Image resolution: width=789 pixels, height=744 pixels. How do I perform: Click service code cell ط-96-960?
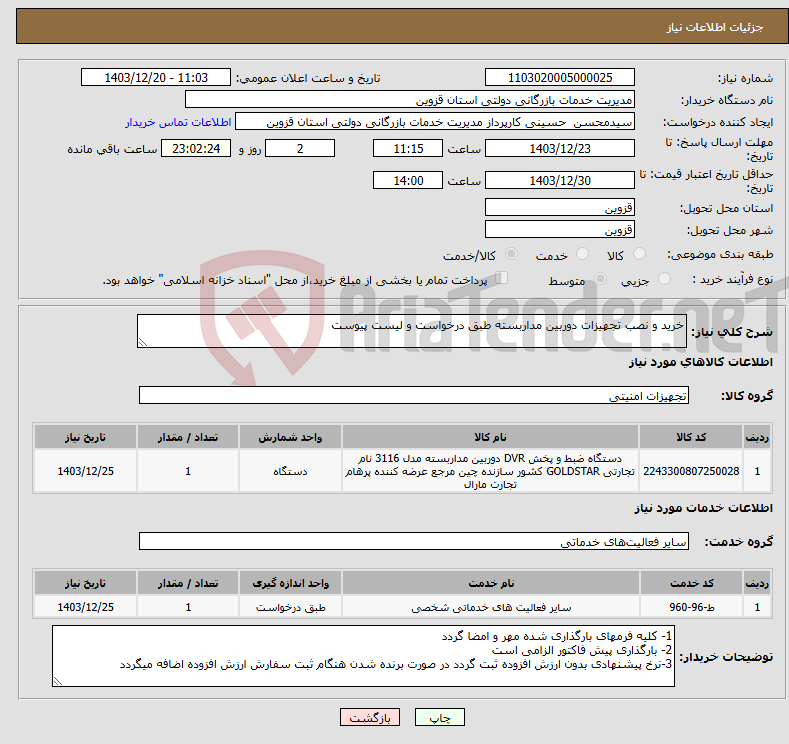pyautogui.click(x=692, y=607)
